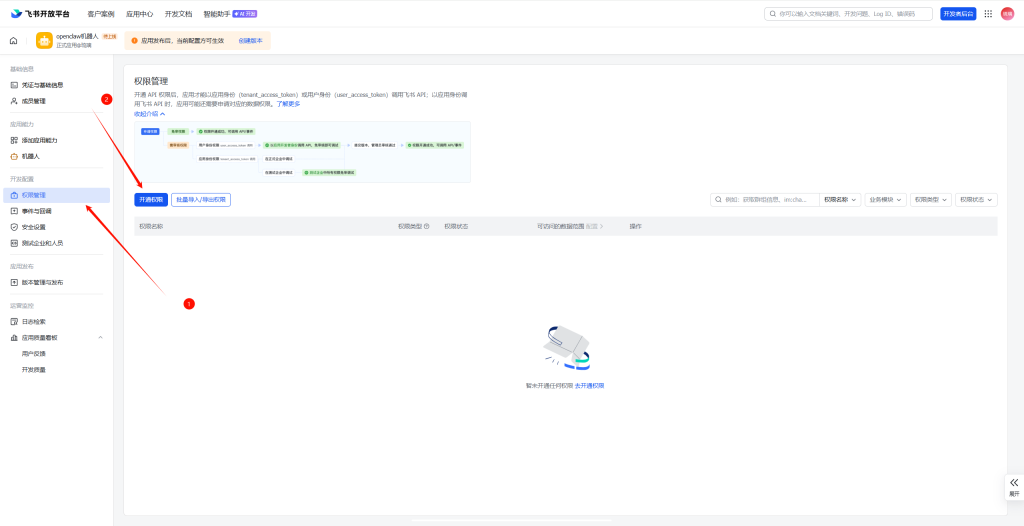Click the 操作 column header
The width and height of the screenshot is (1024, 526).
click(x=635, y=227)
